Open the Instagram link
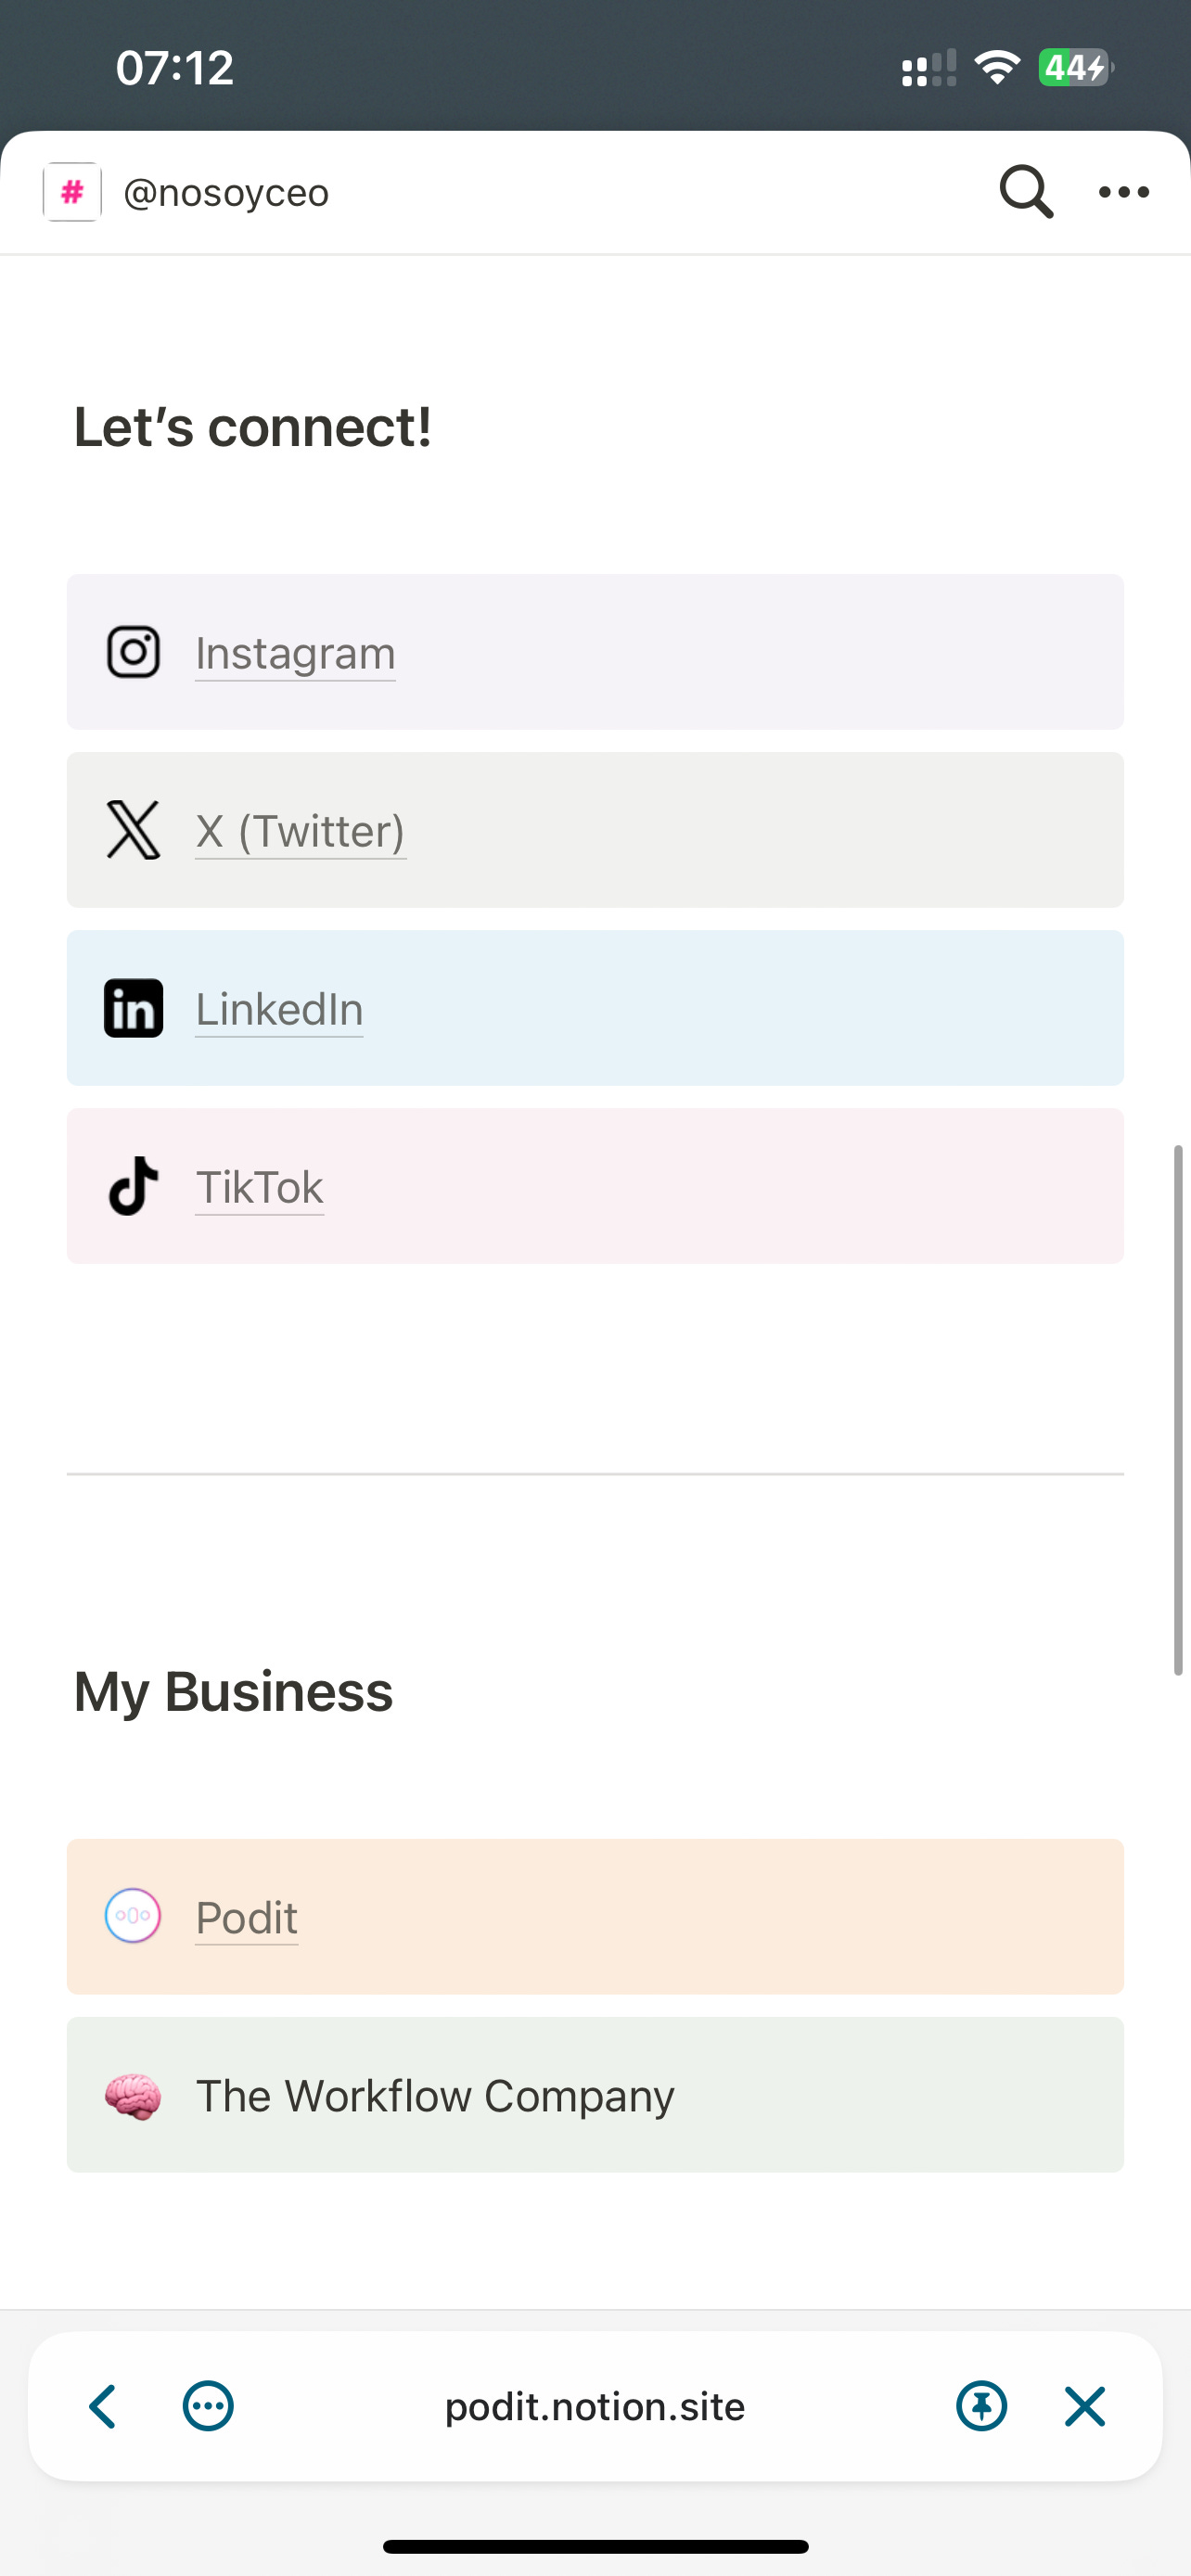The image size is (1191, 2576). (295, 653)
